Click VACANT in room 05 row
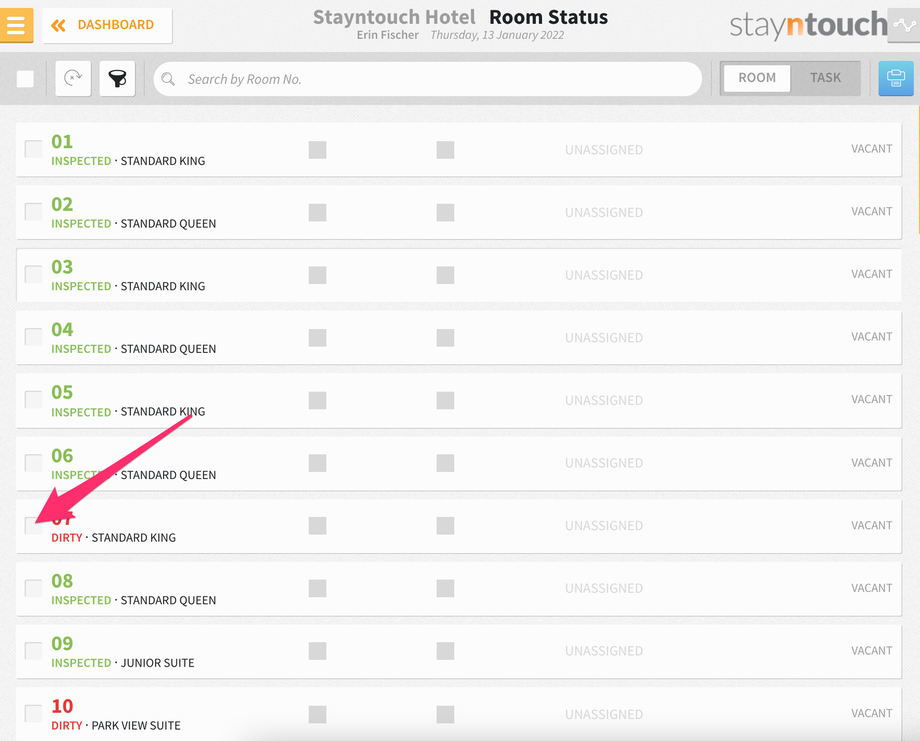Screen dimensions: 920x741 coord(871,399)
